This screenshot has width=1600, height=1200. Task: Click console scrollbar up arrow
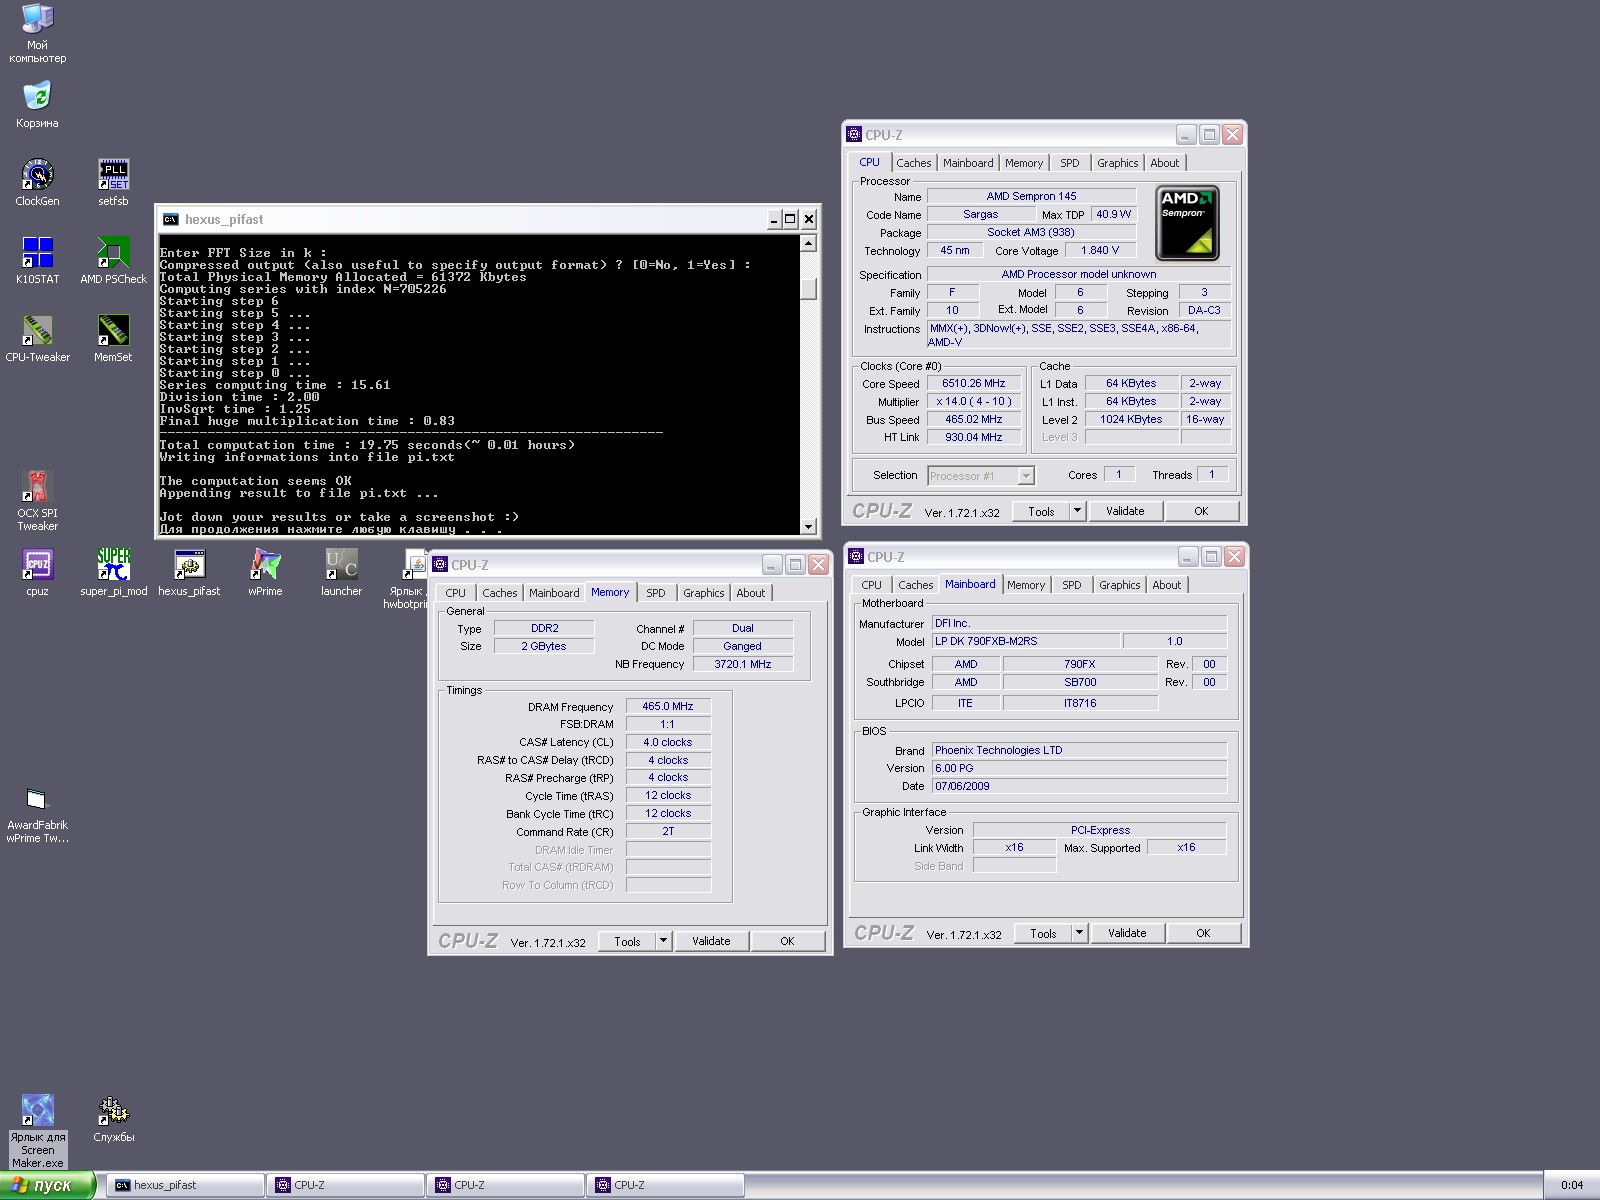pos(809,243)
